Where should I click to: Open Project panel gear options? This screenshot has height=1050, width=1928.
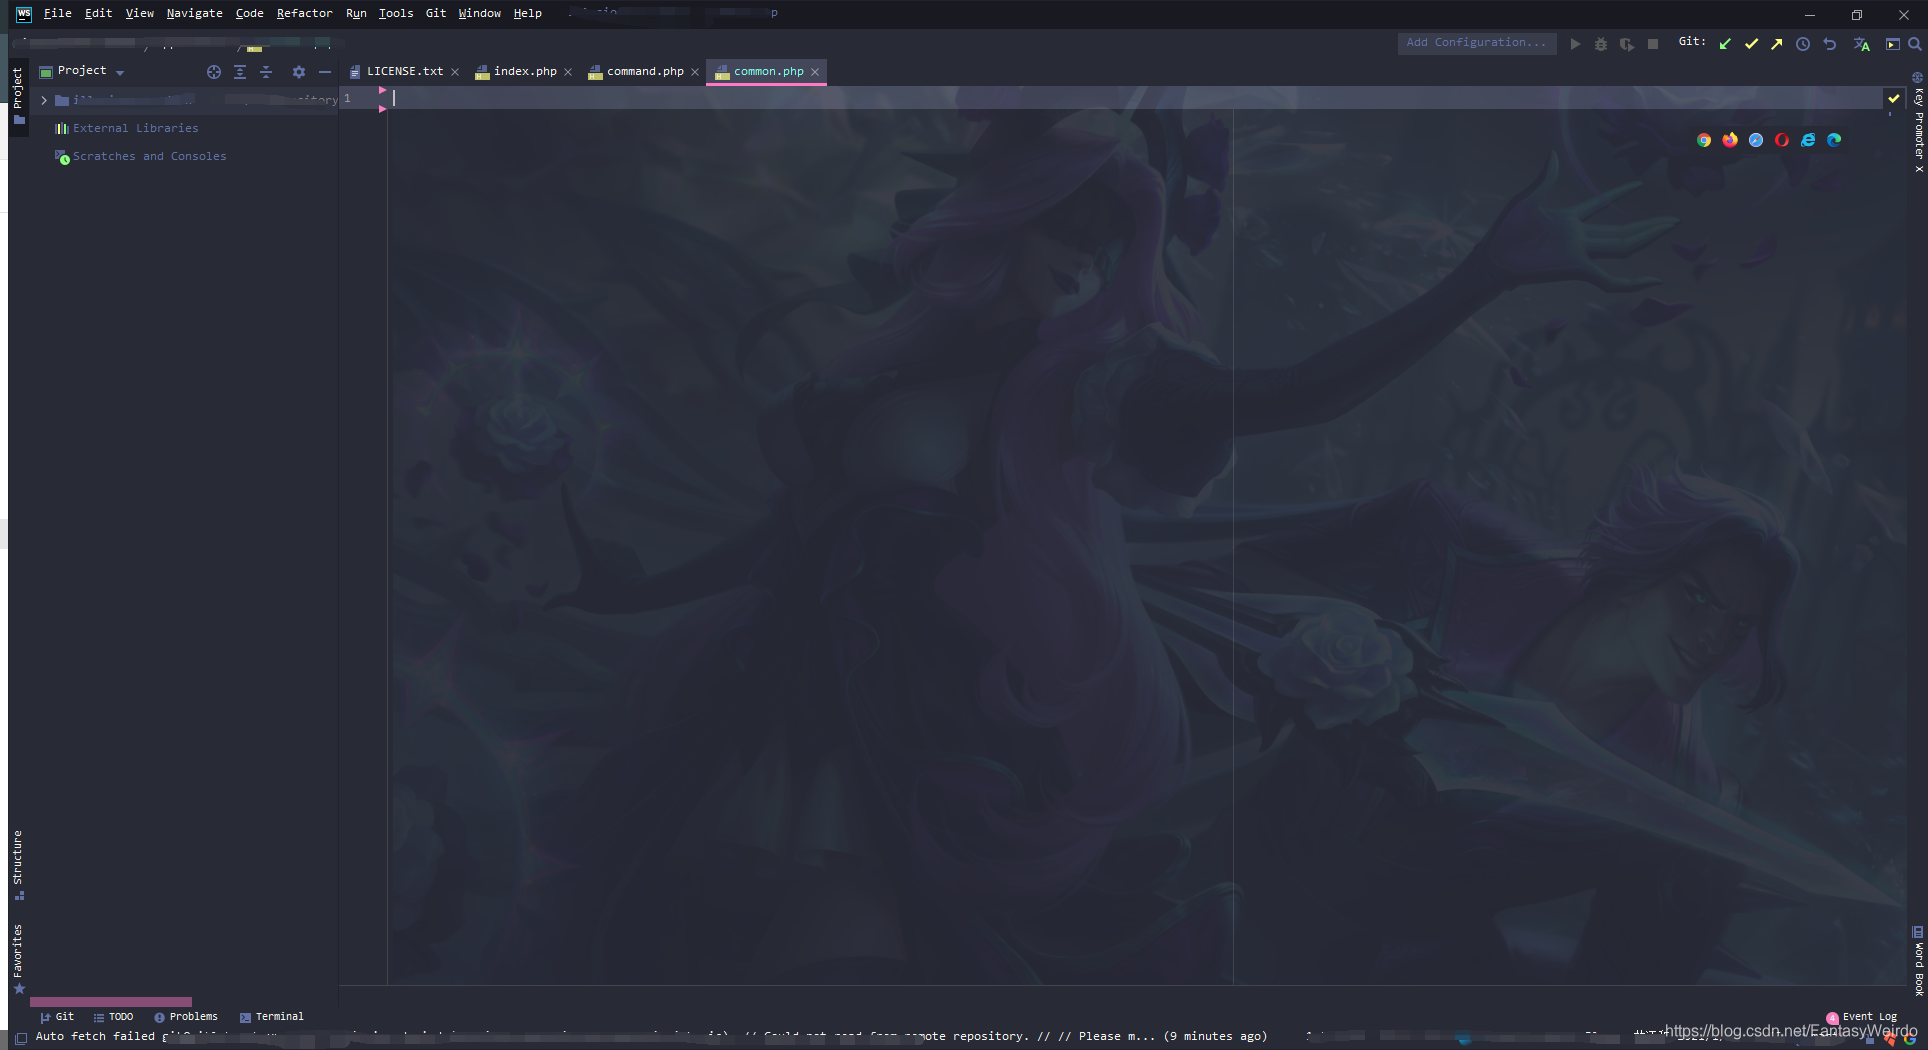coord(298,72)
